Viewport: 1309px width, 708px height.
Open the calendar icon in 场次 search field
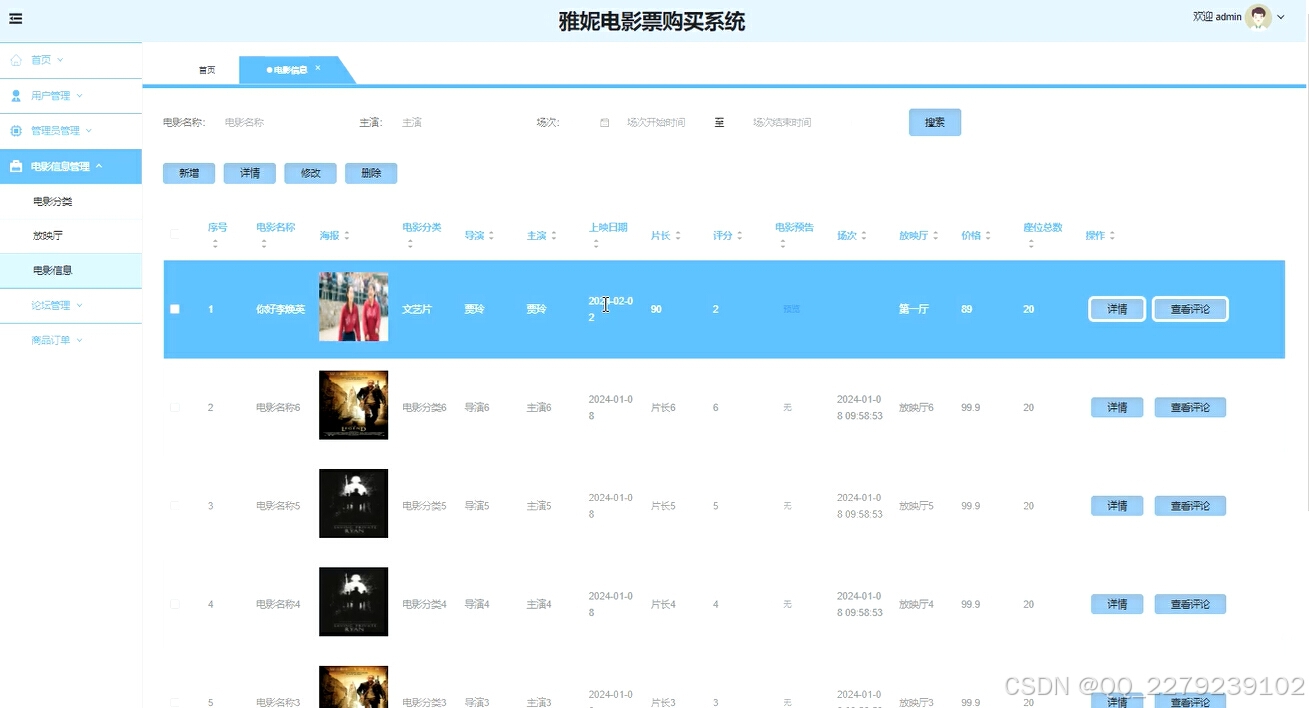(x=604, y=122)
